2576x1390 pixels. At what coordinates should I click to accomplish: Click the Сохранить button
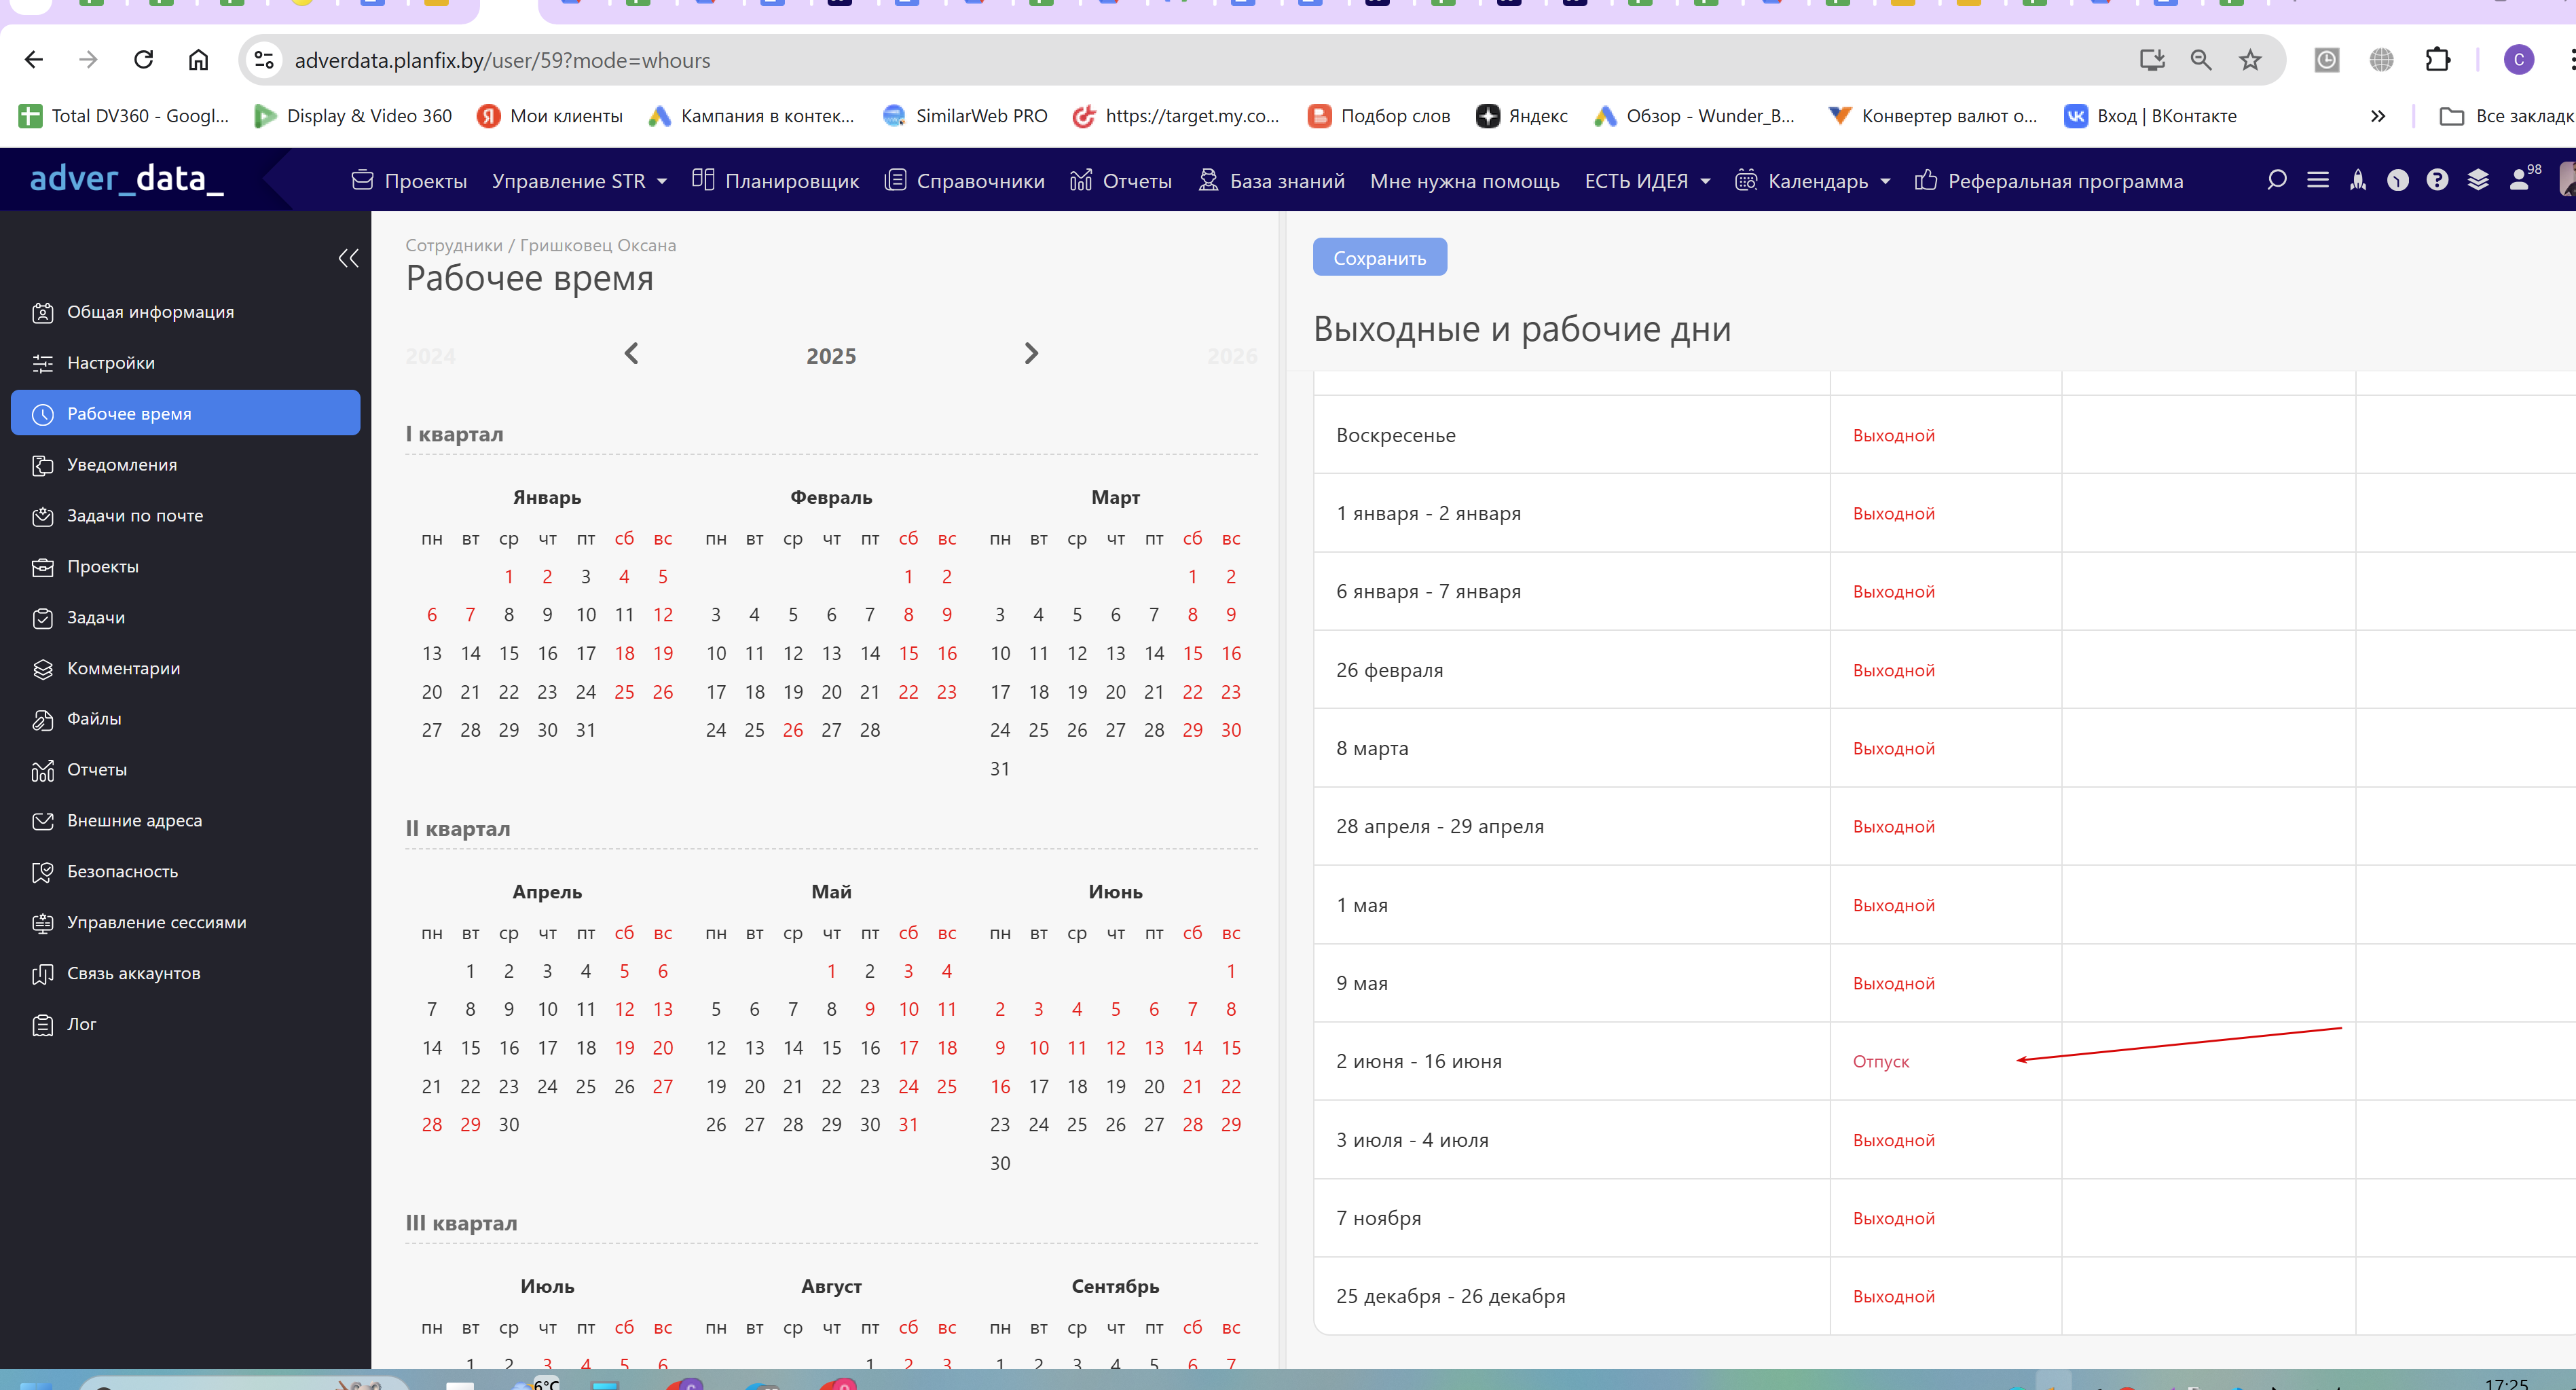(x=1379, y=258)
